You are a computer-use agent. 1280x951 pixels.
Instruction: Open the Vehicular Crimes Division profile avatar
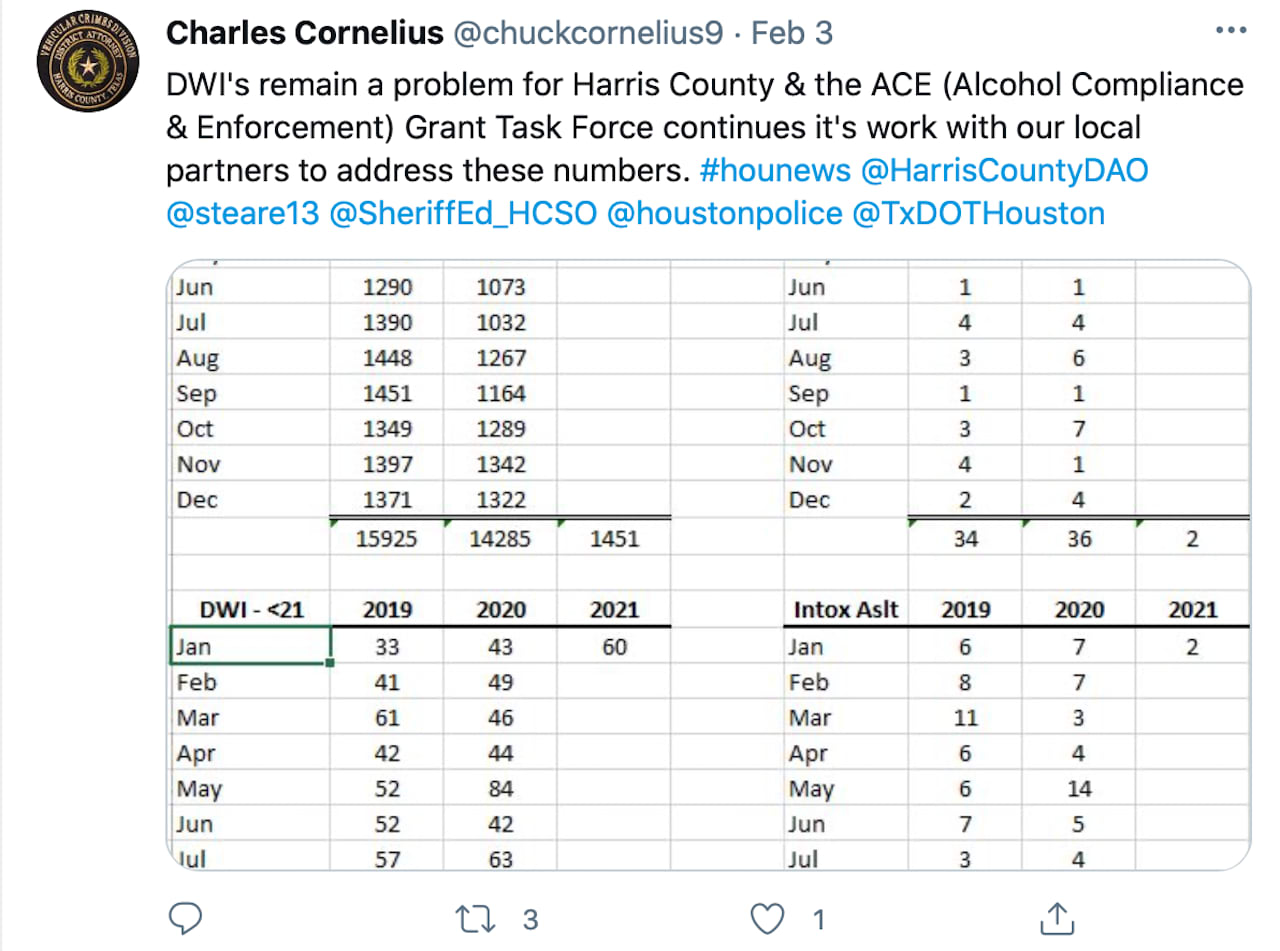tap(88, 68)
